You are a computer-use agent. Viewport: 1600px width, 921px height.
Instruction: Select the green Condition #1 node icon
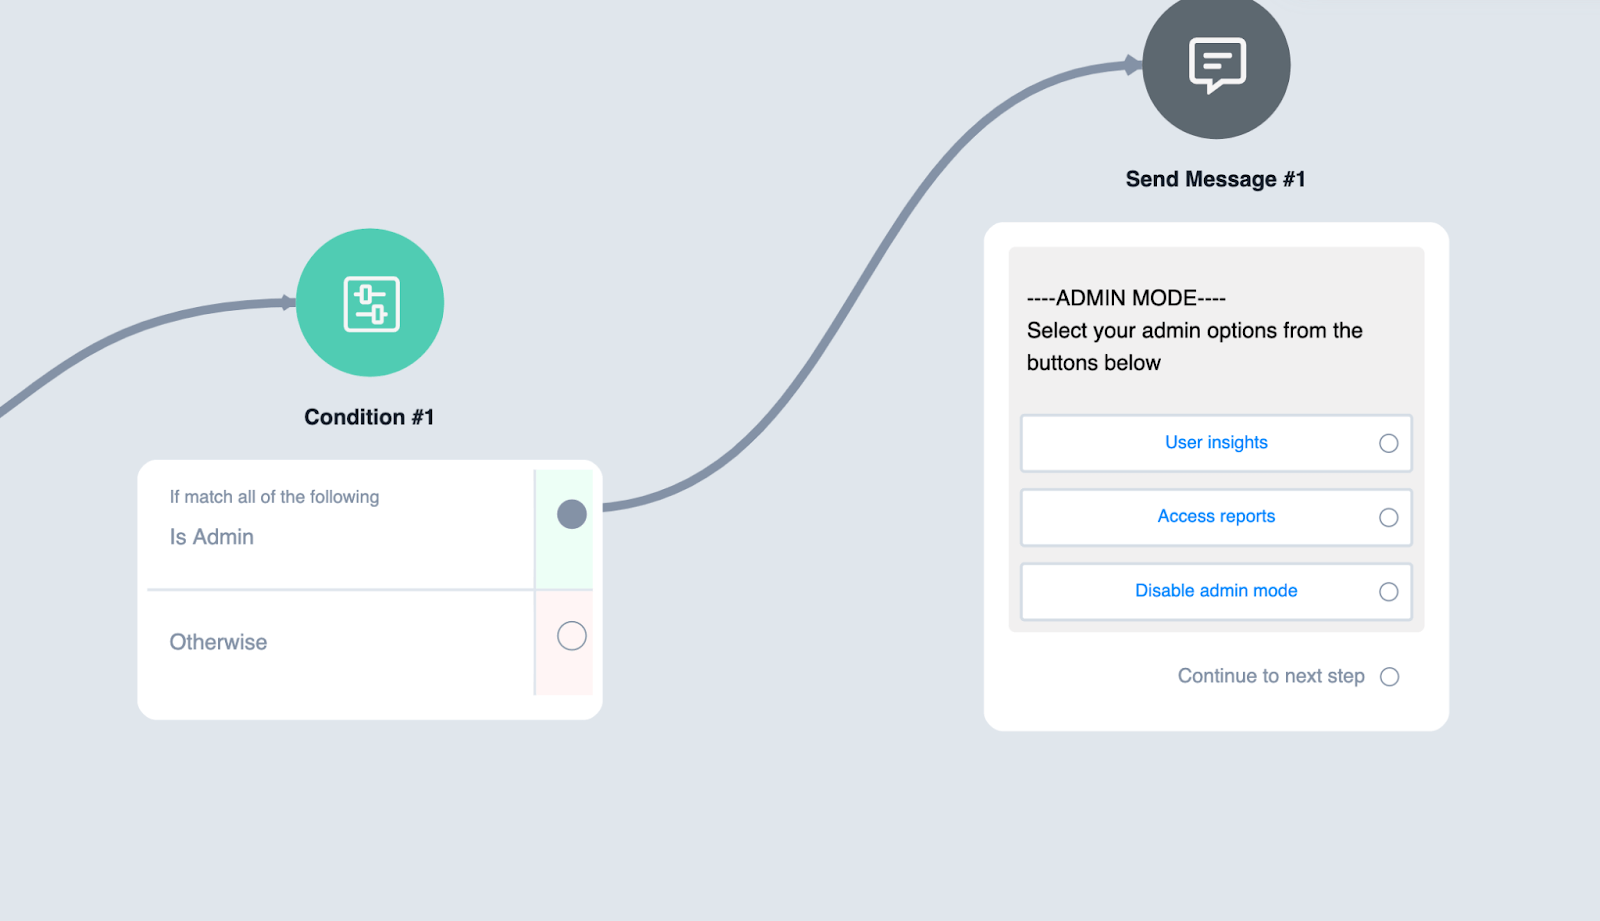370,303
